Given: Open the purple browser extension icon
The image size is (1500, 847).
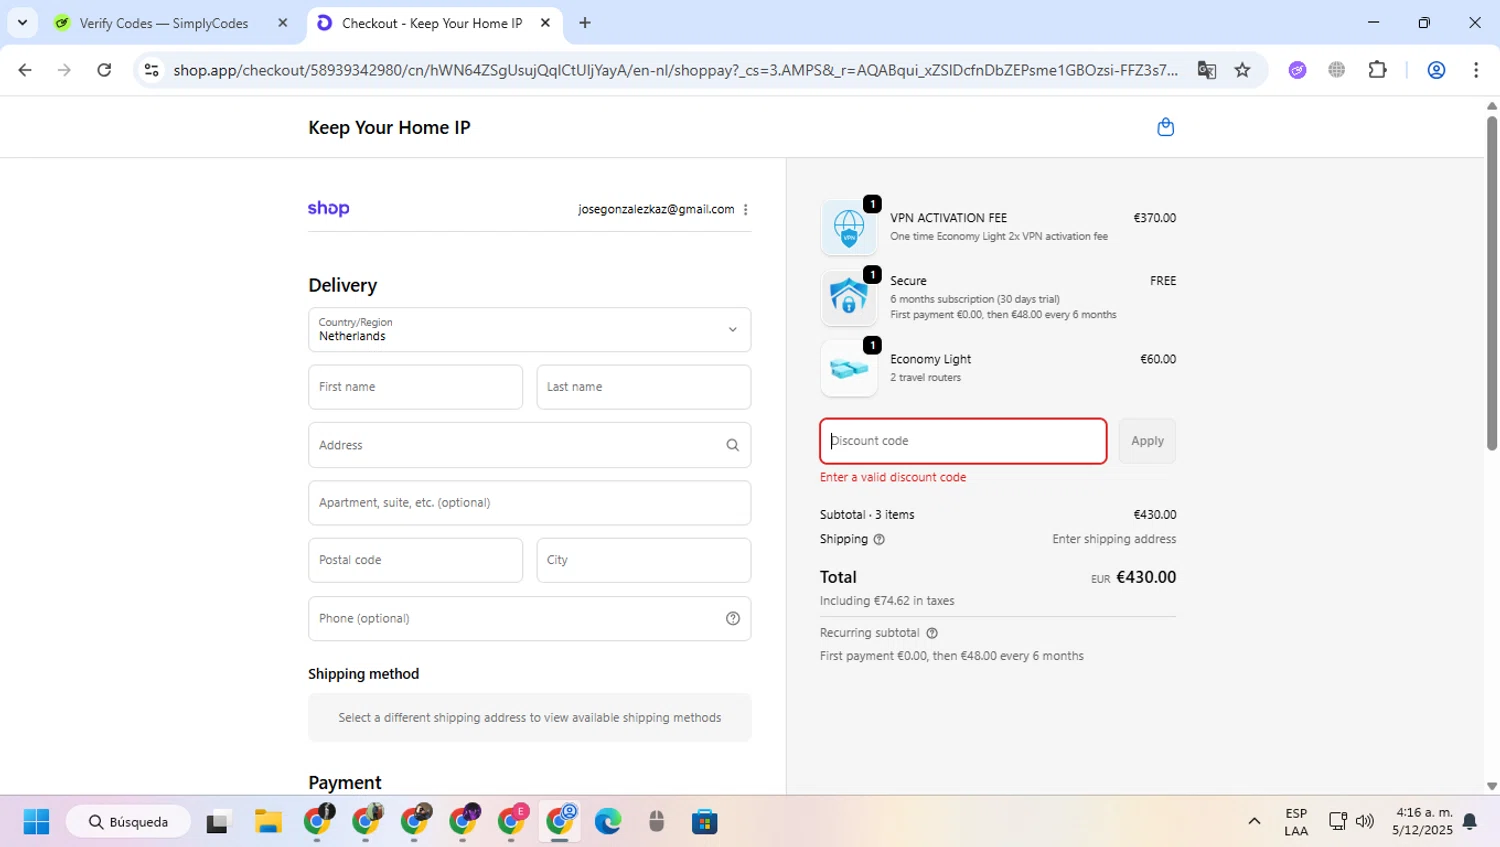Looking at the screenshot, I should tap(1297, 70).
